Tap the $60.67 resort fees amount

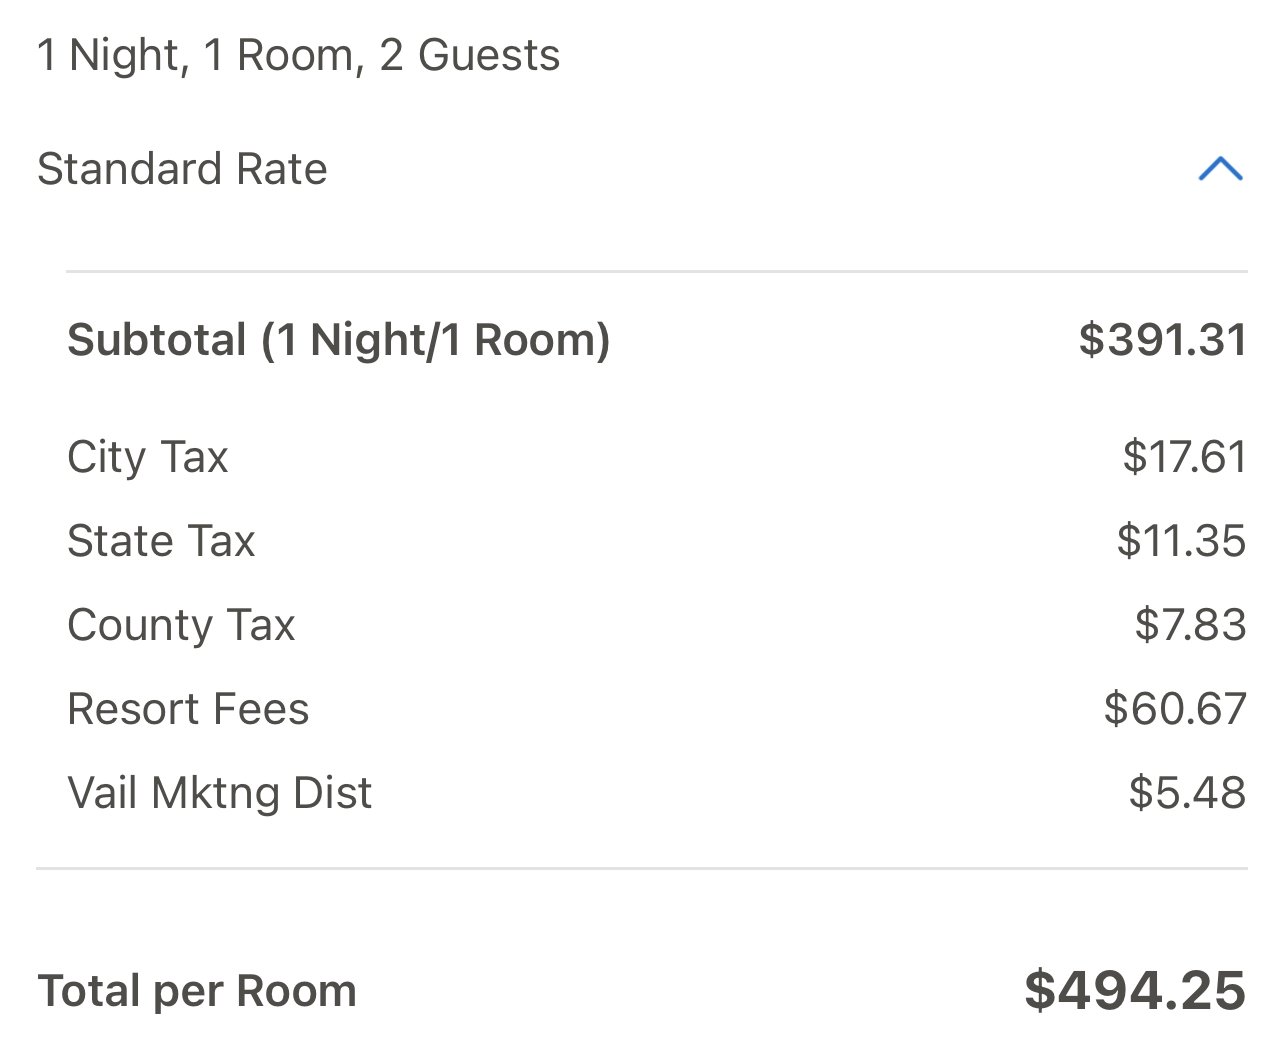1175,709
